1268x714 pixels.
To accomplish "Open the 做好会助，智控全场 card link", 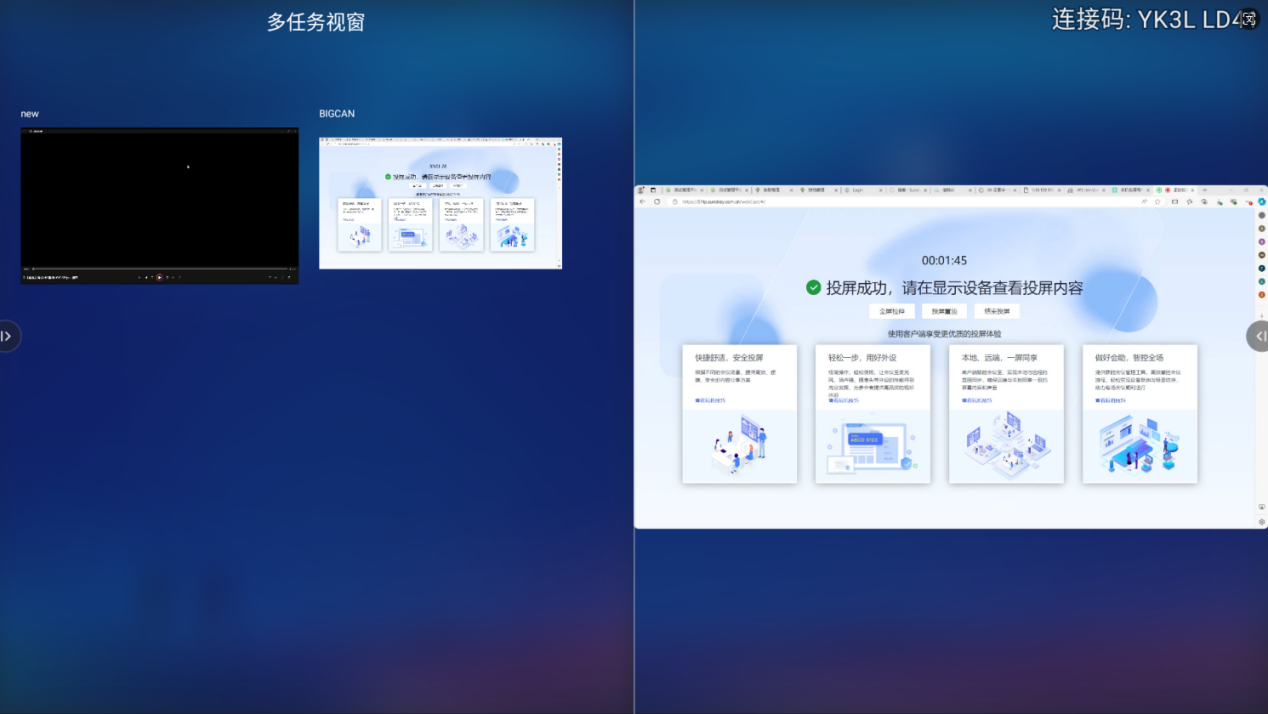I will 1110,400.
